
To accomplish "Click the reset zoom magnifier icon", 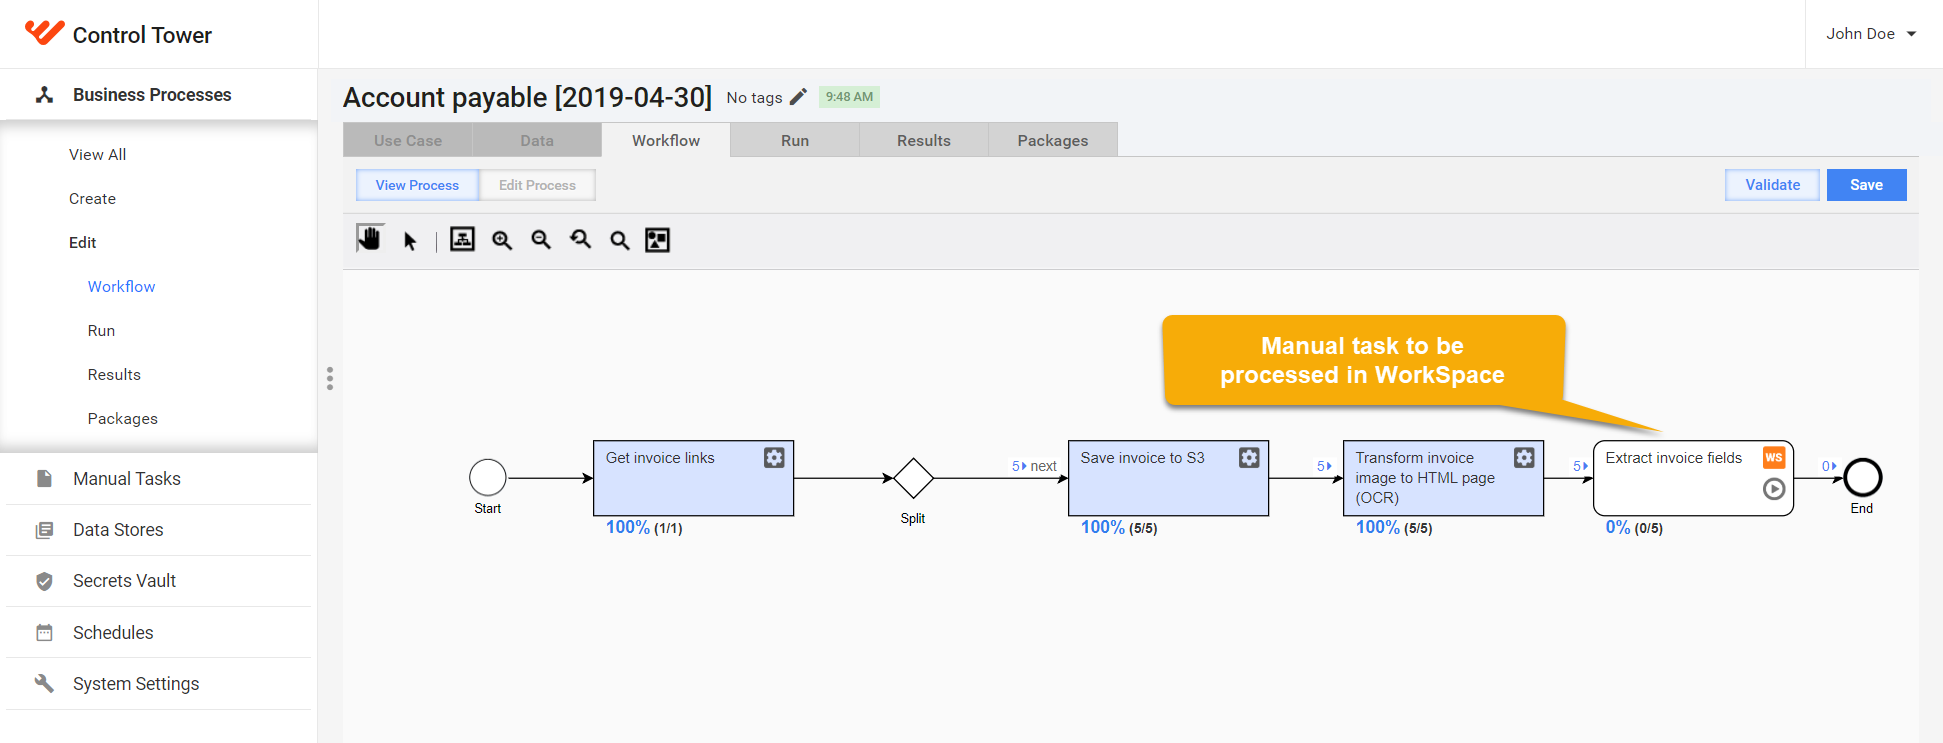I will click(x=580, y=240).
